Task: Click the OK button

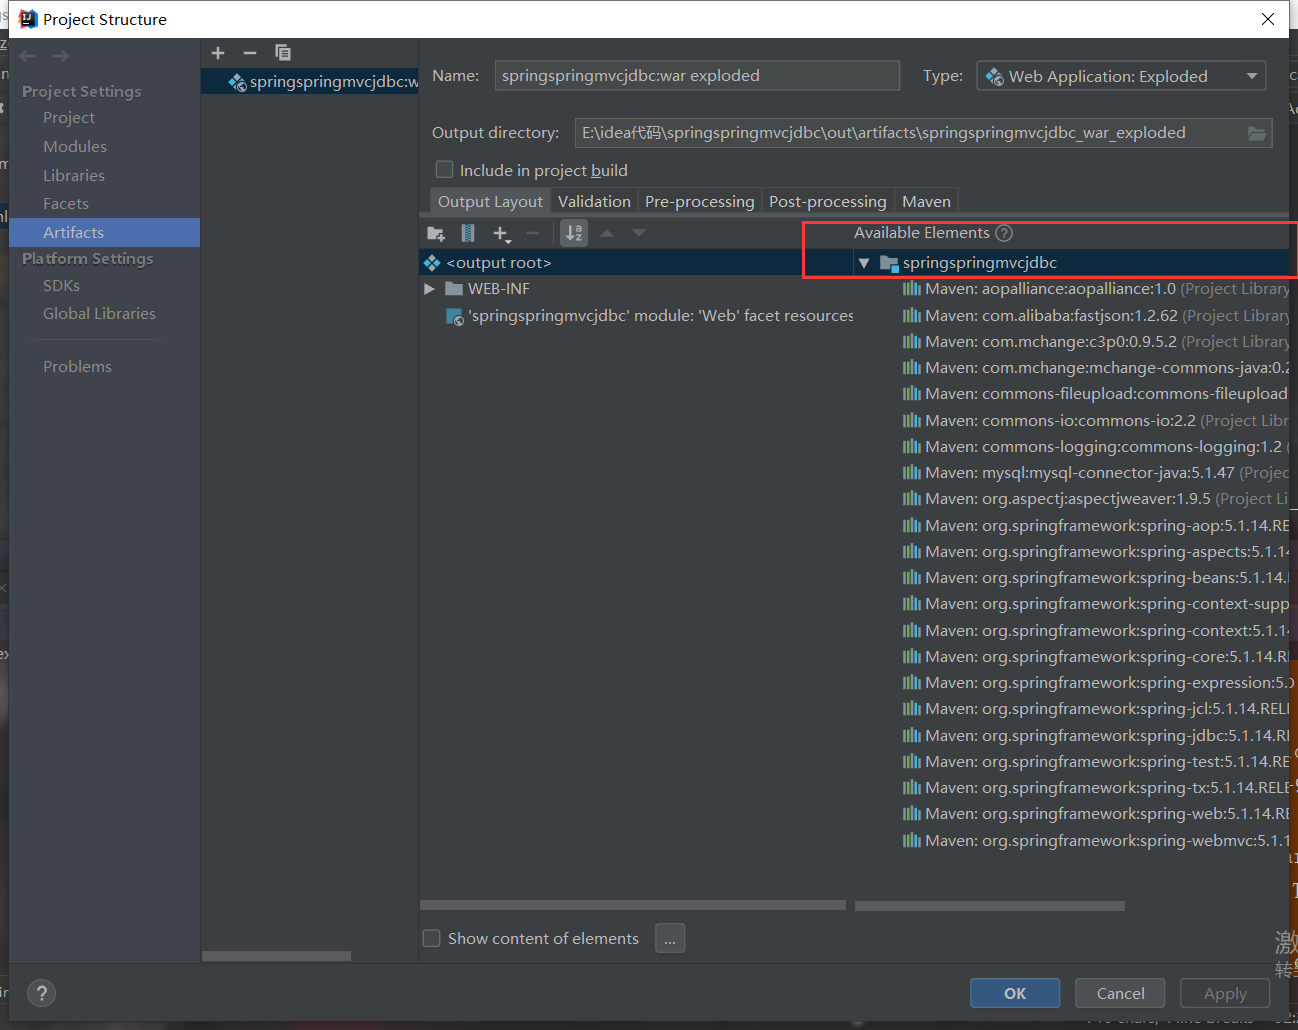Action: point(1014,993)
